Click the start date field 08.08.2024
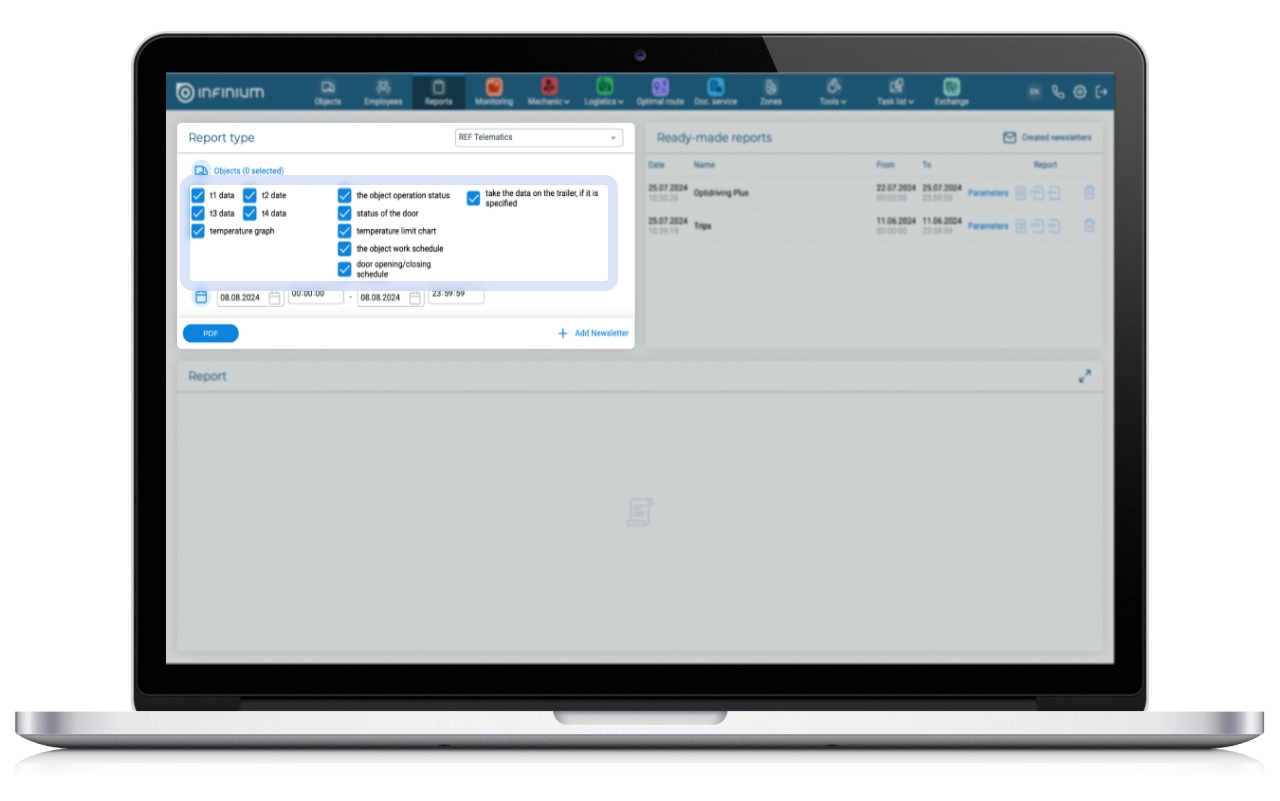 point(240,297)
